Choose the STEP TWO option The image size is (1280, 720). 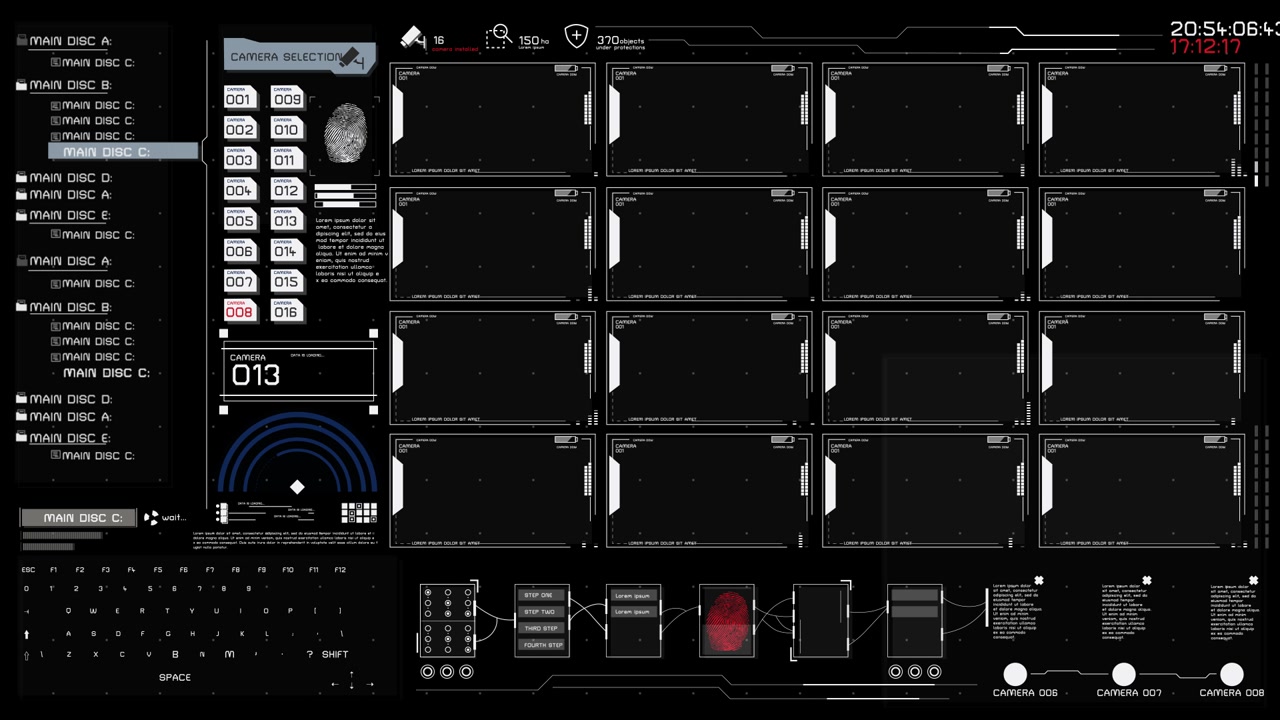[542, 612]
